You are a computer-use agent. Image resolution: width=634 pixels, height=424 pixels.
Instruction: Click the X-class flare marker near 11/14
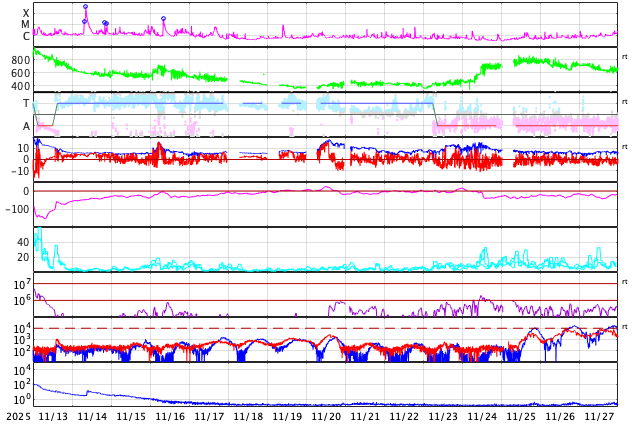(x=85, y=7)
